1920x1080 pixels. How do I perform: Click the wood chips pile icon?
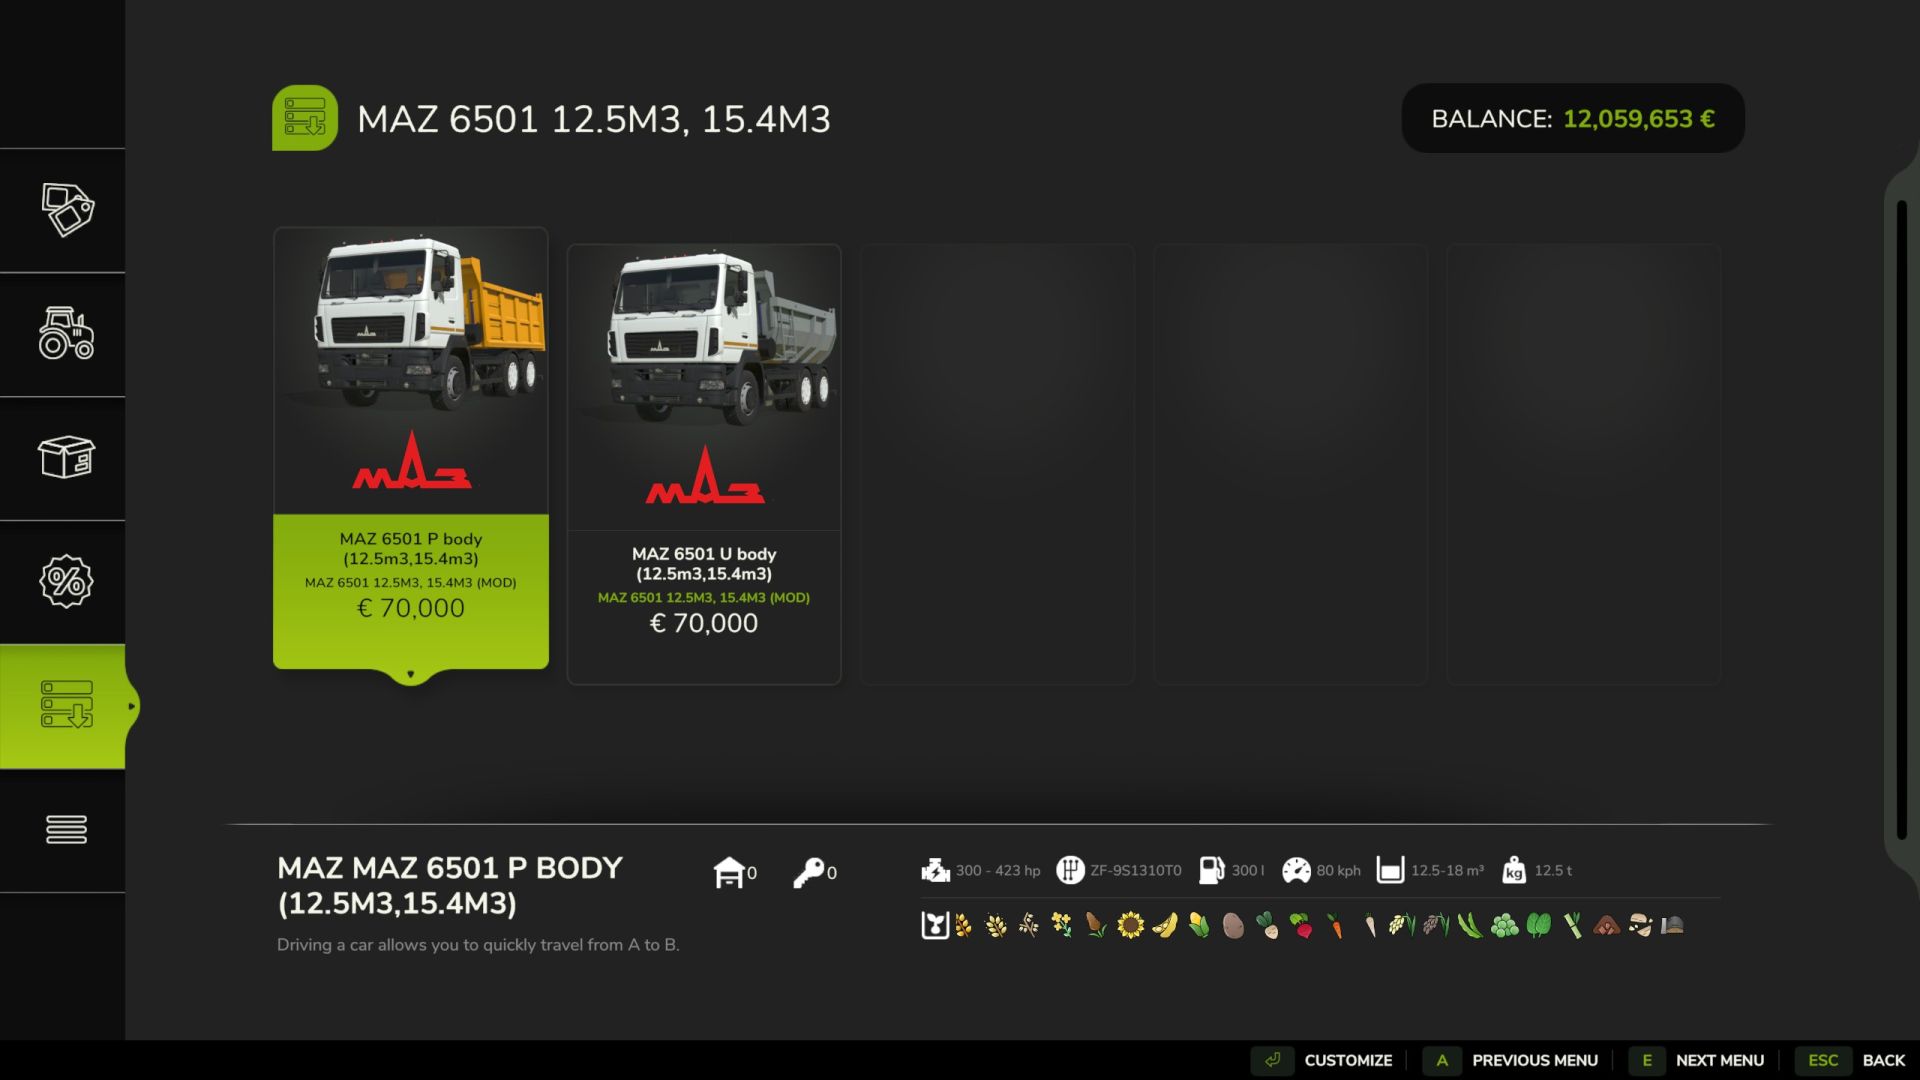pos(1606,925)
